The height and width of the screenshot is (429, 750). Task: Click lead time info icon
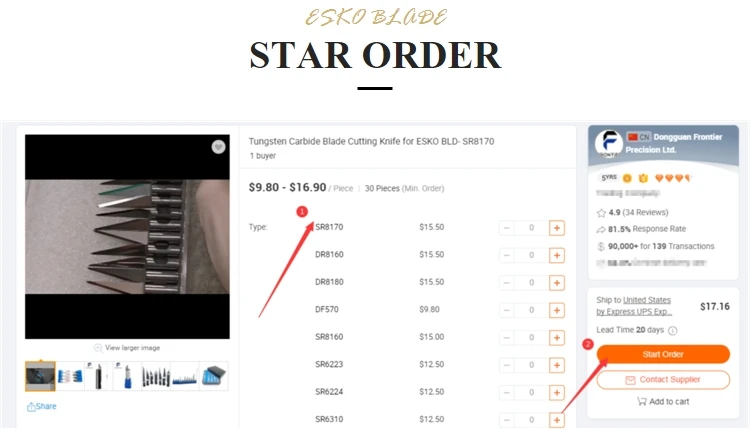click(673, 330)
